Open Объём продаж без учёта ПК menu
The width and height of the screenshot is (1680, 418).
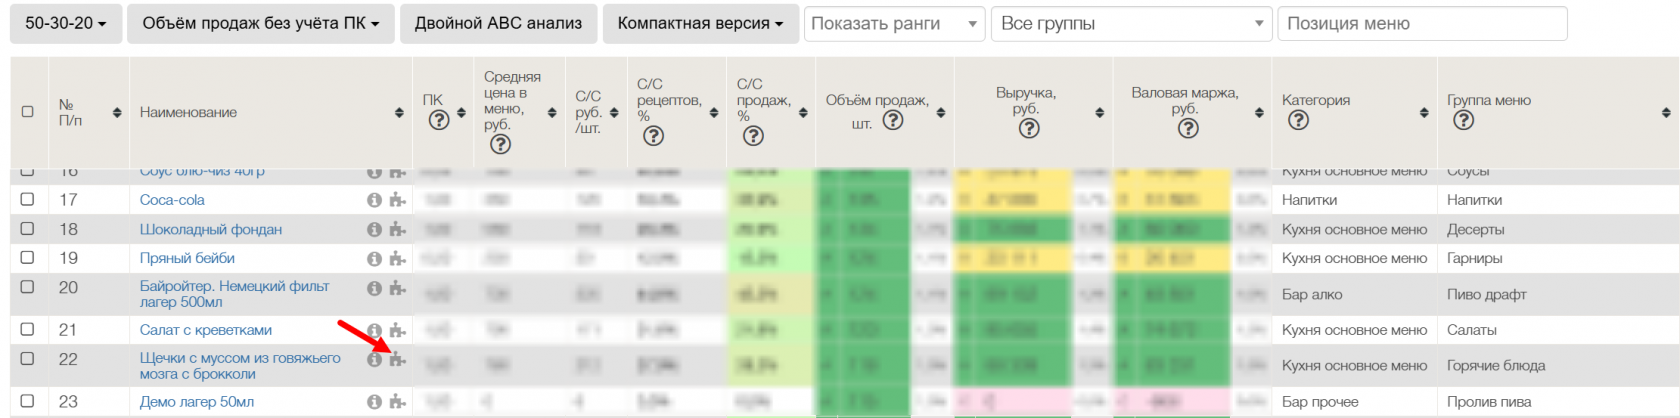(260, 23)
